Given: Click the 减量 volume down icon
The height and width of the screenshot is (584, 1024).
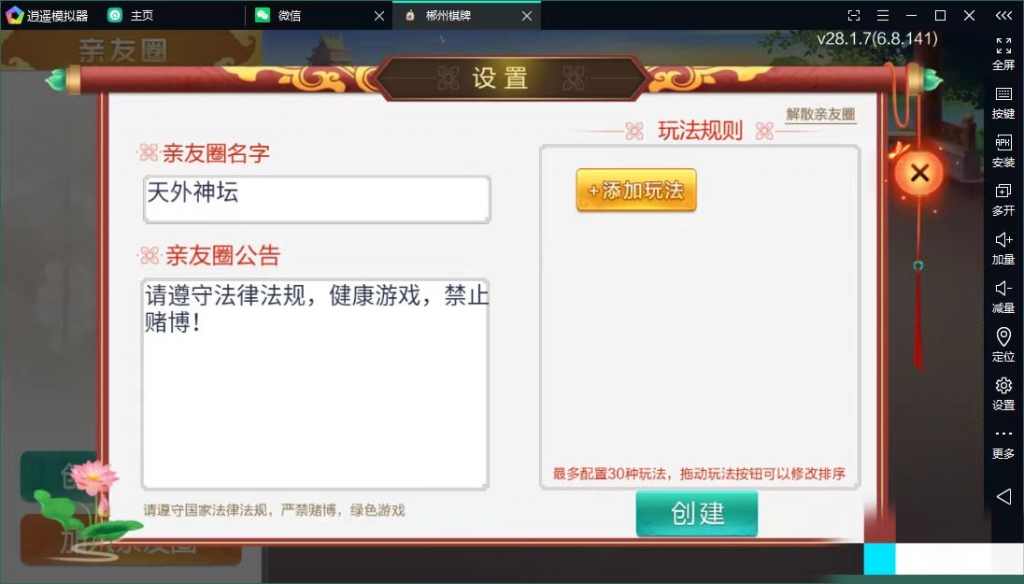Looking at the screenshot, I should tap(1003, 297).
